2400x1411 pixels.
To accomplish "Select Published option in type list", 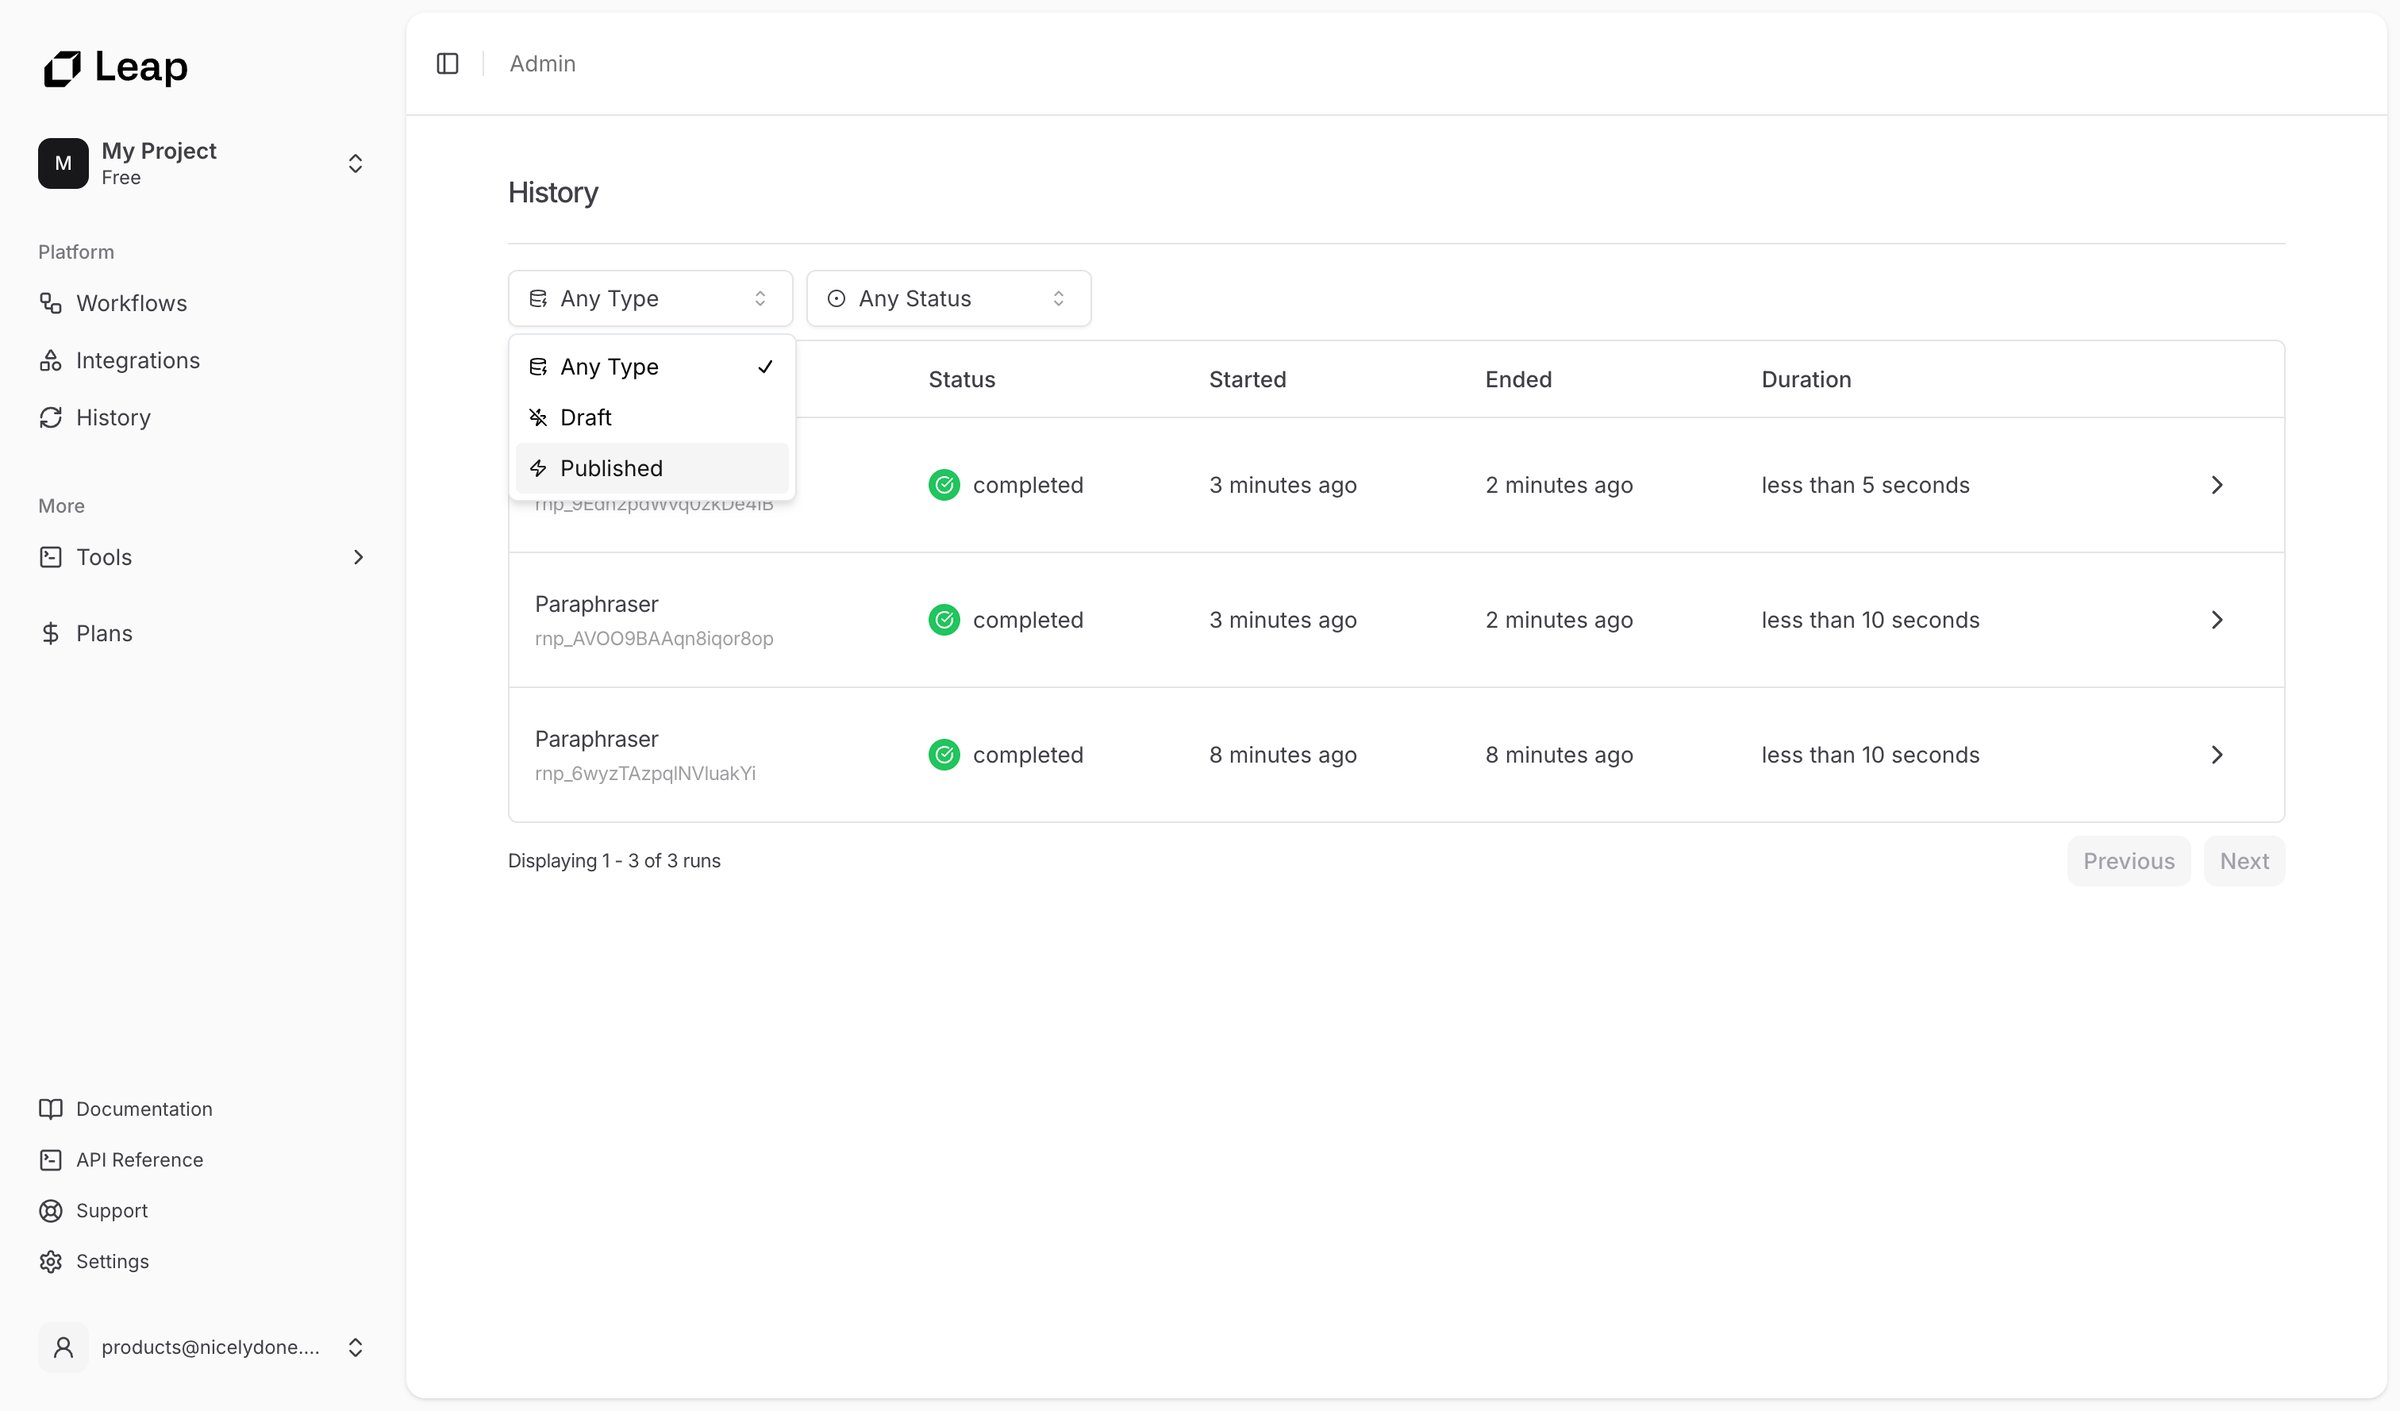I will [652, 468].
